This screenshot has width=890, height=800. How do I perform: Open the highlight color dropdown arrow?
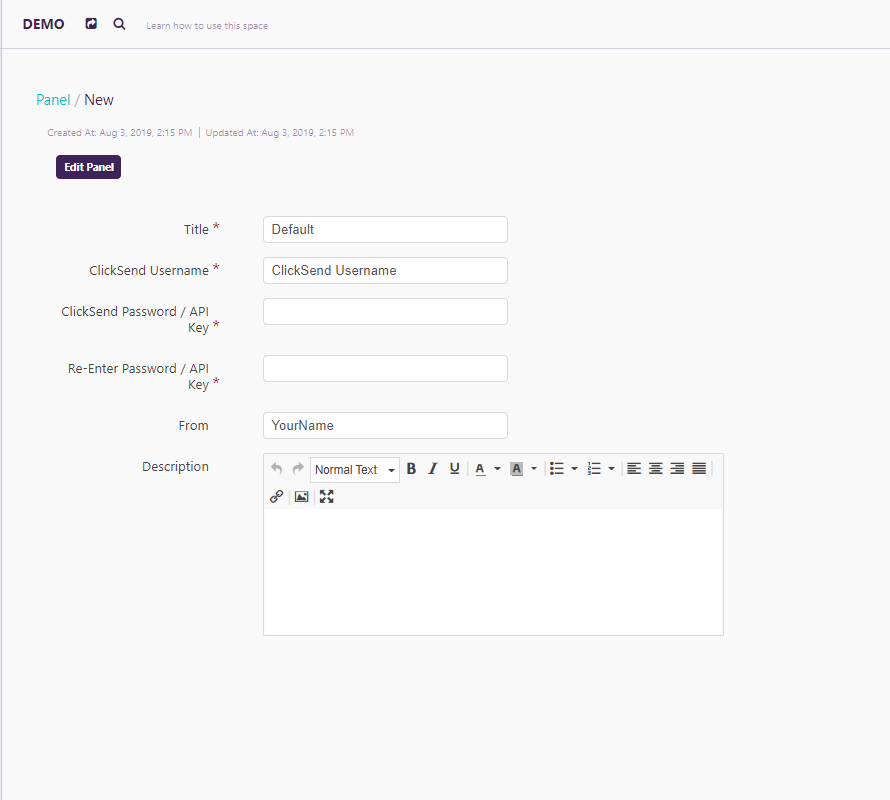click(534, 469)
